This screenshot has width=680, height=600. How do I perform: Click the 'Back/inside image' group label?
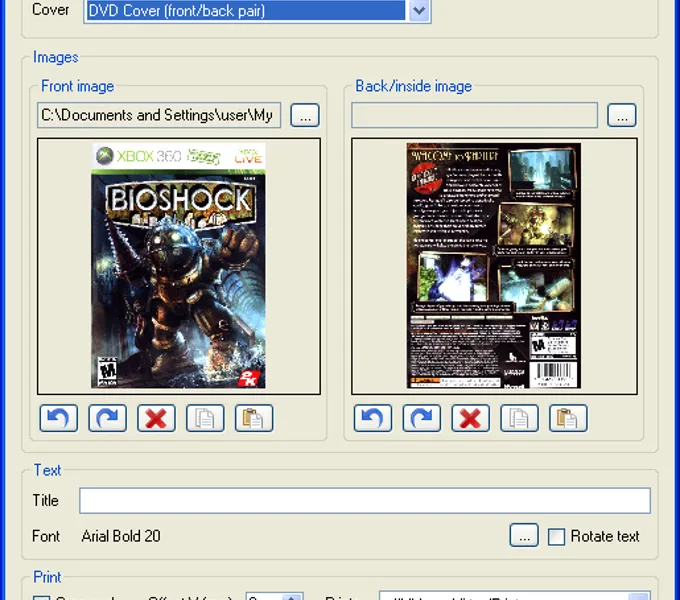tap(414, 86)
